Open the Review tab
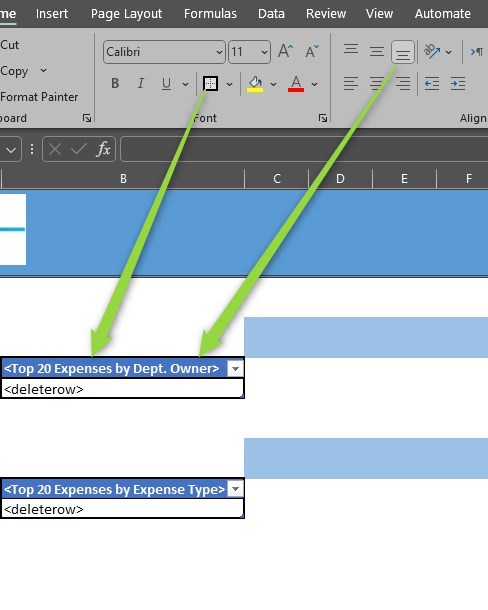 326,14
